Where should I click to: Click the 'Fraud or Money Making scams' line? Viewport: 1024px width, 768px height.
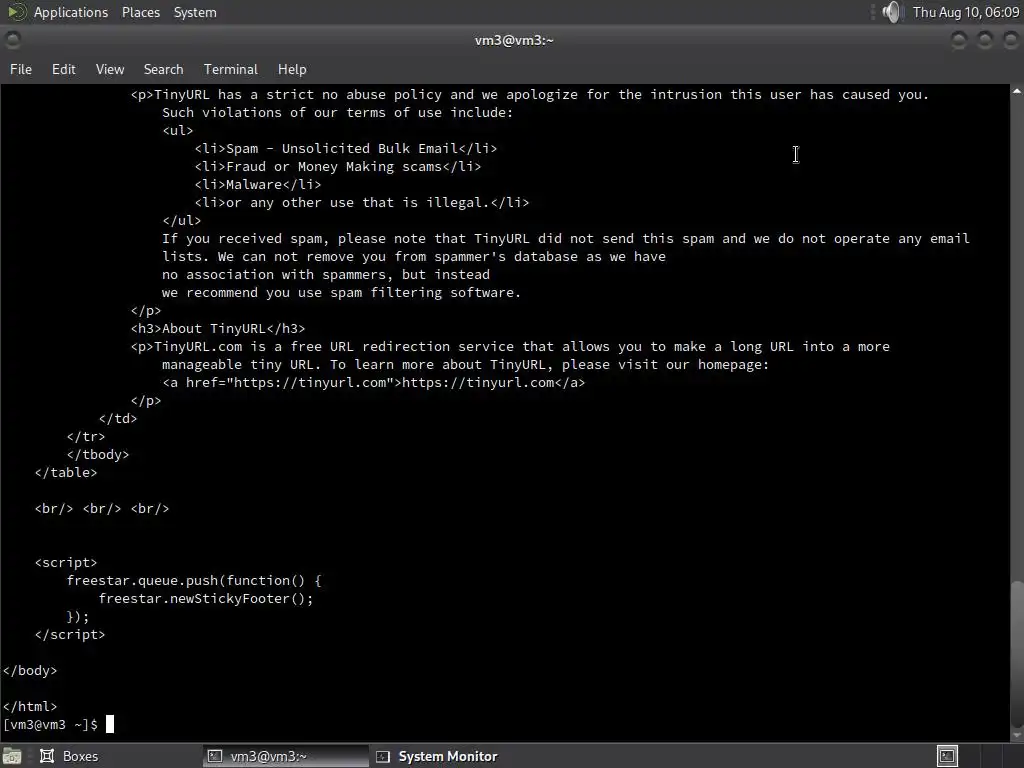pos(338,167)
